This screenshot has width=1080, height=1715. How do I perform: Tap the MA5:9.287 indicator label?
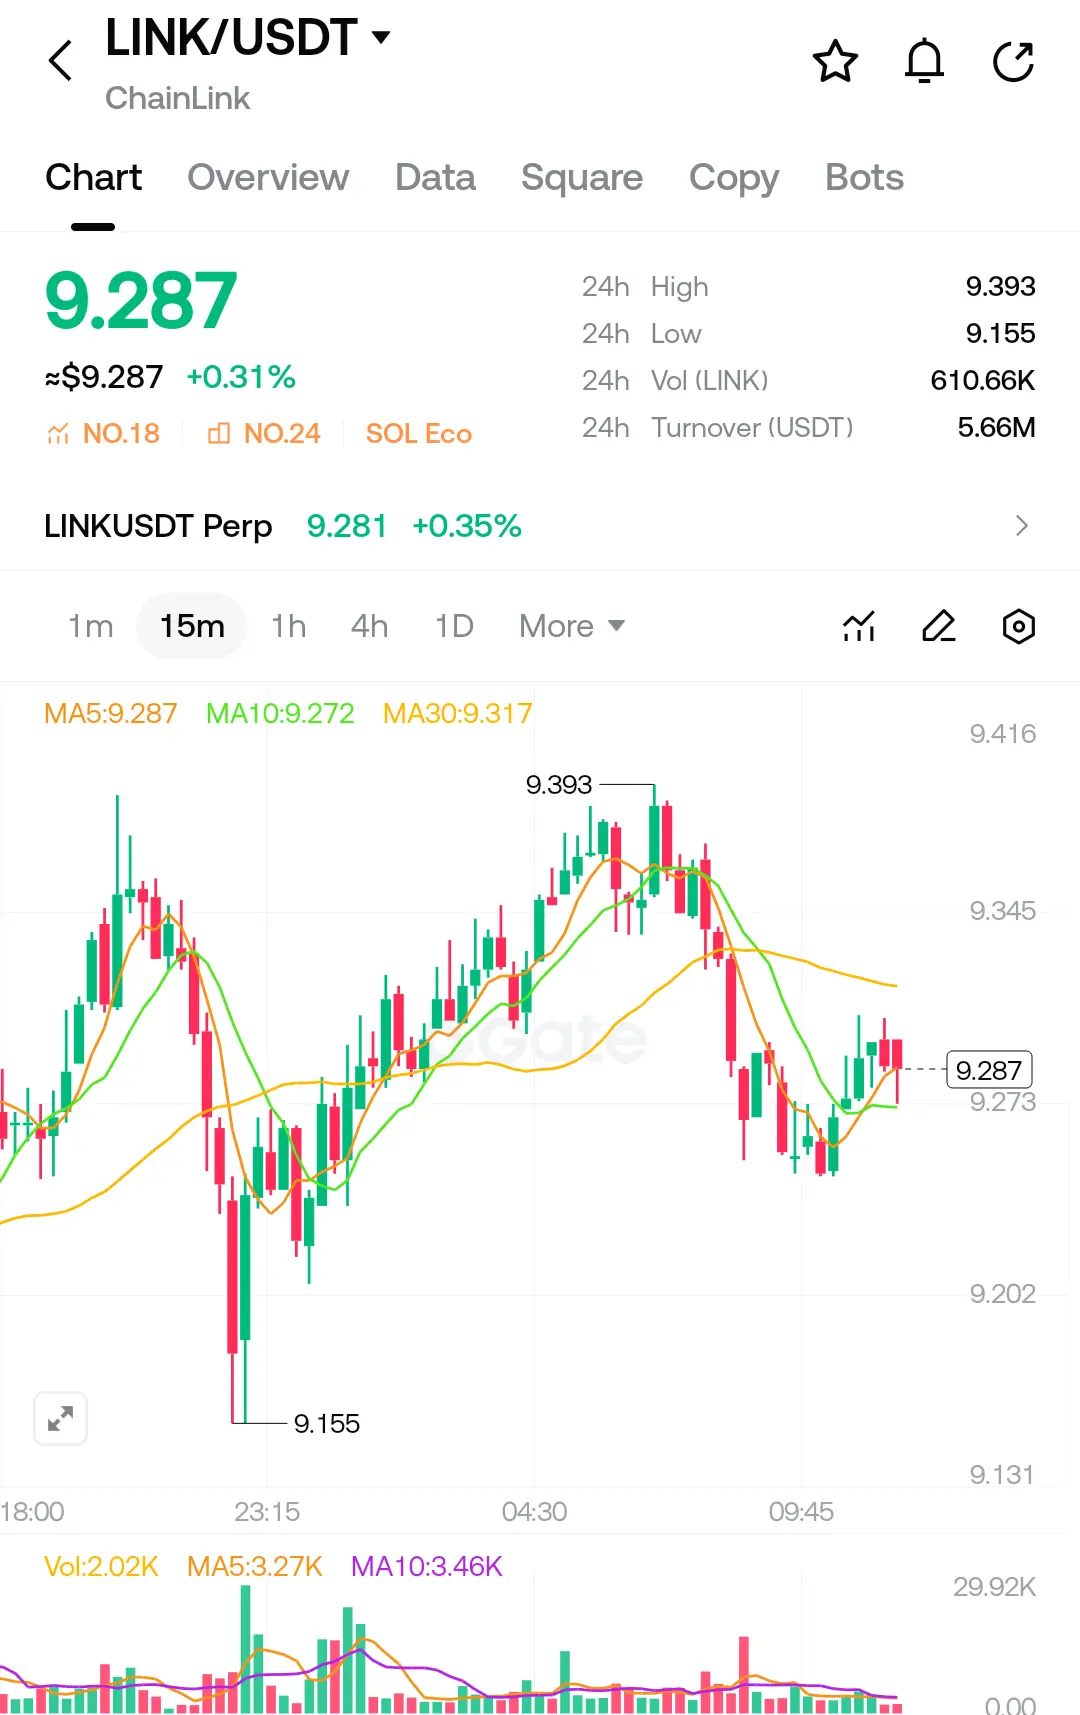pos(110,713)
